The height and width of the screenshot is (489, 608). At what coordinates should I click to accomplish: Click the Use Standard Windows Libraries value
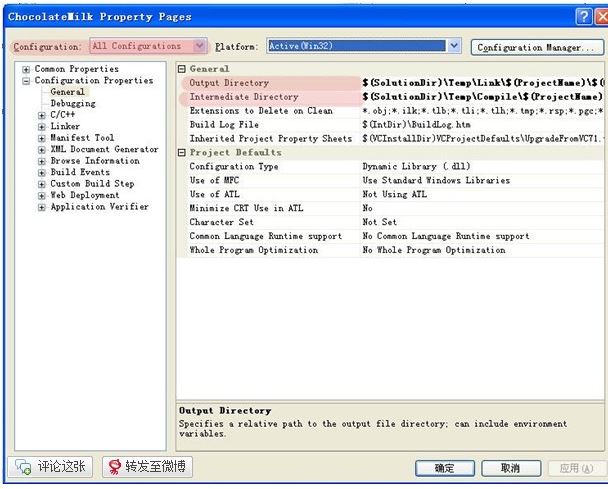point(436,181)
